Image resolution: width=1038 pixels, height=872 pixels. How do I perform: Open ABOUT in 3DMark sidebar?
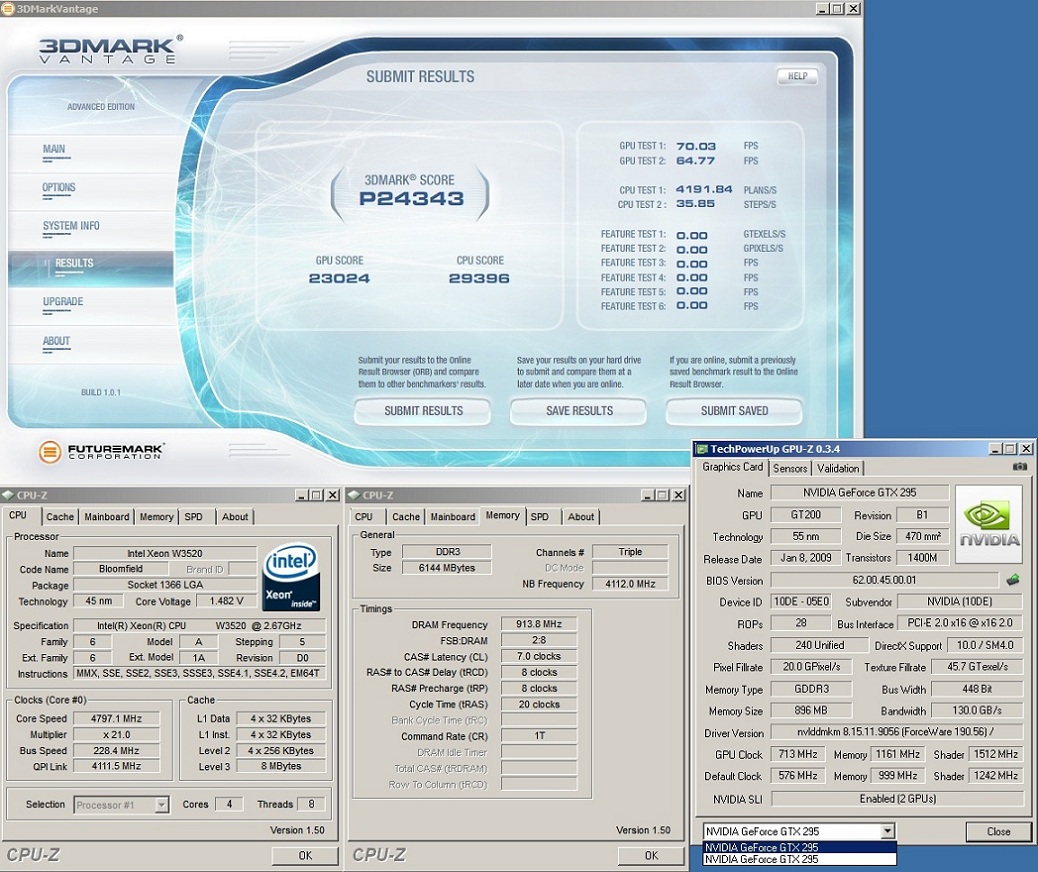point(56,341)
